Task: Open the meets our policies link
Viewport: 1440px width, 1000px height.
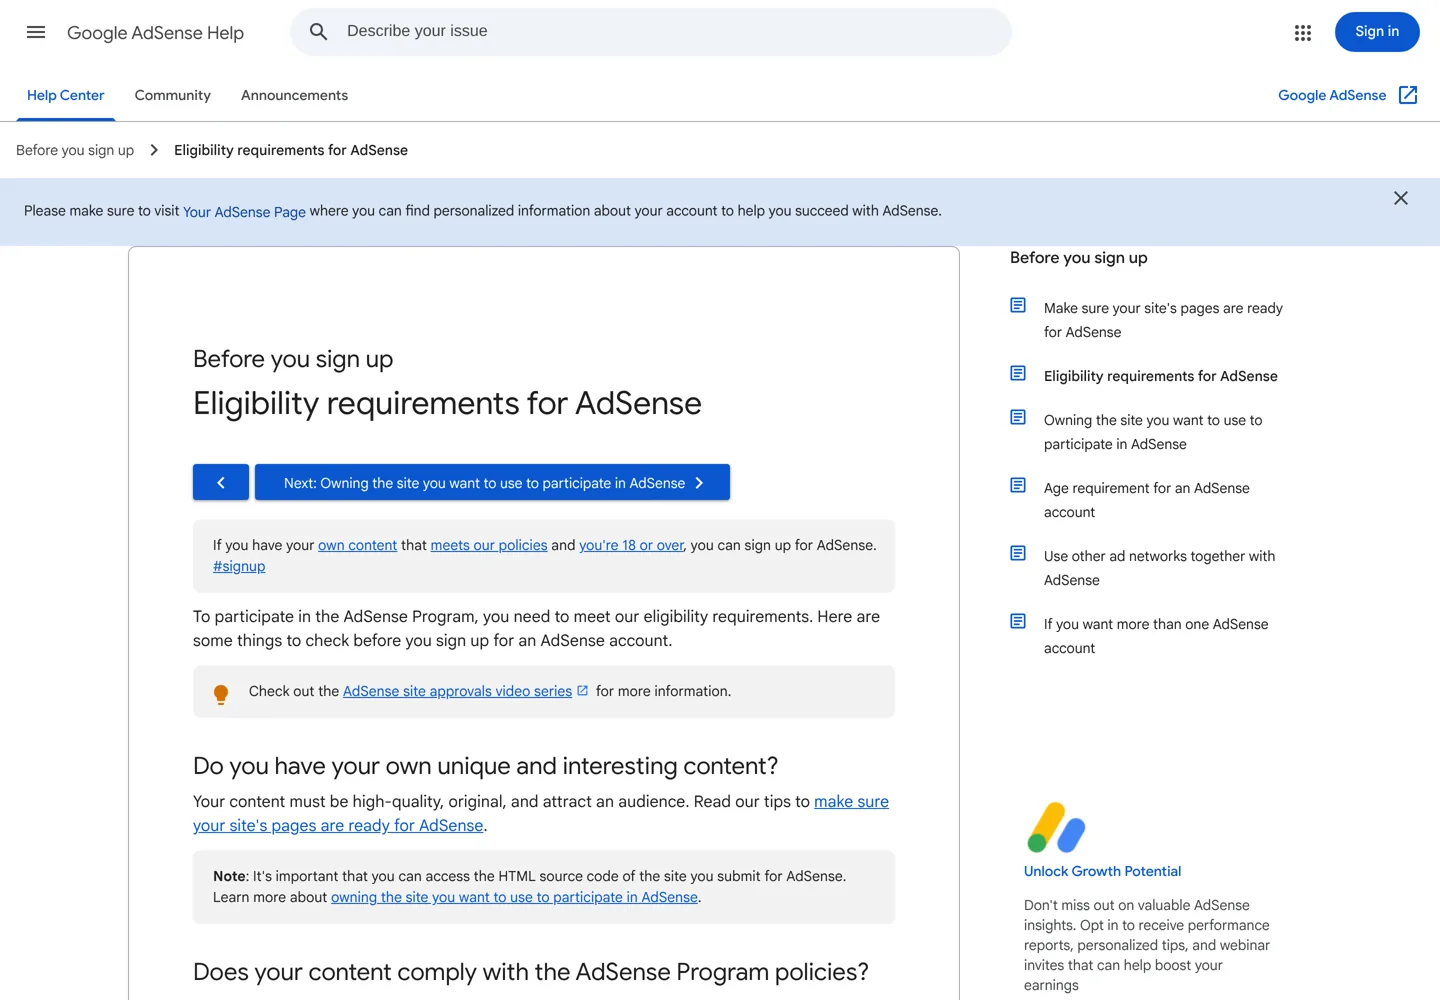Action: 489,545
